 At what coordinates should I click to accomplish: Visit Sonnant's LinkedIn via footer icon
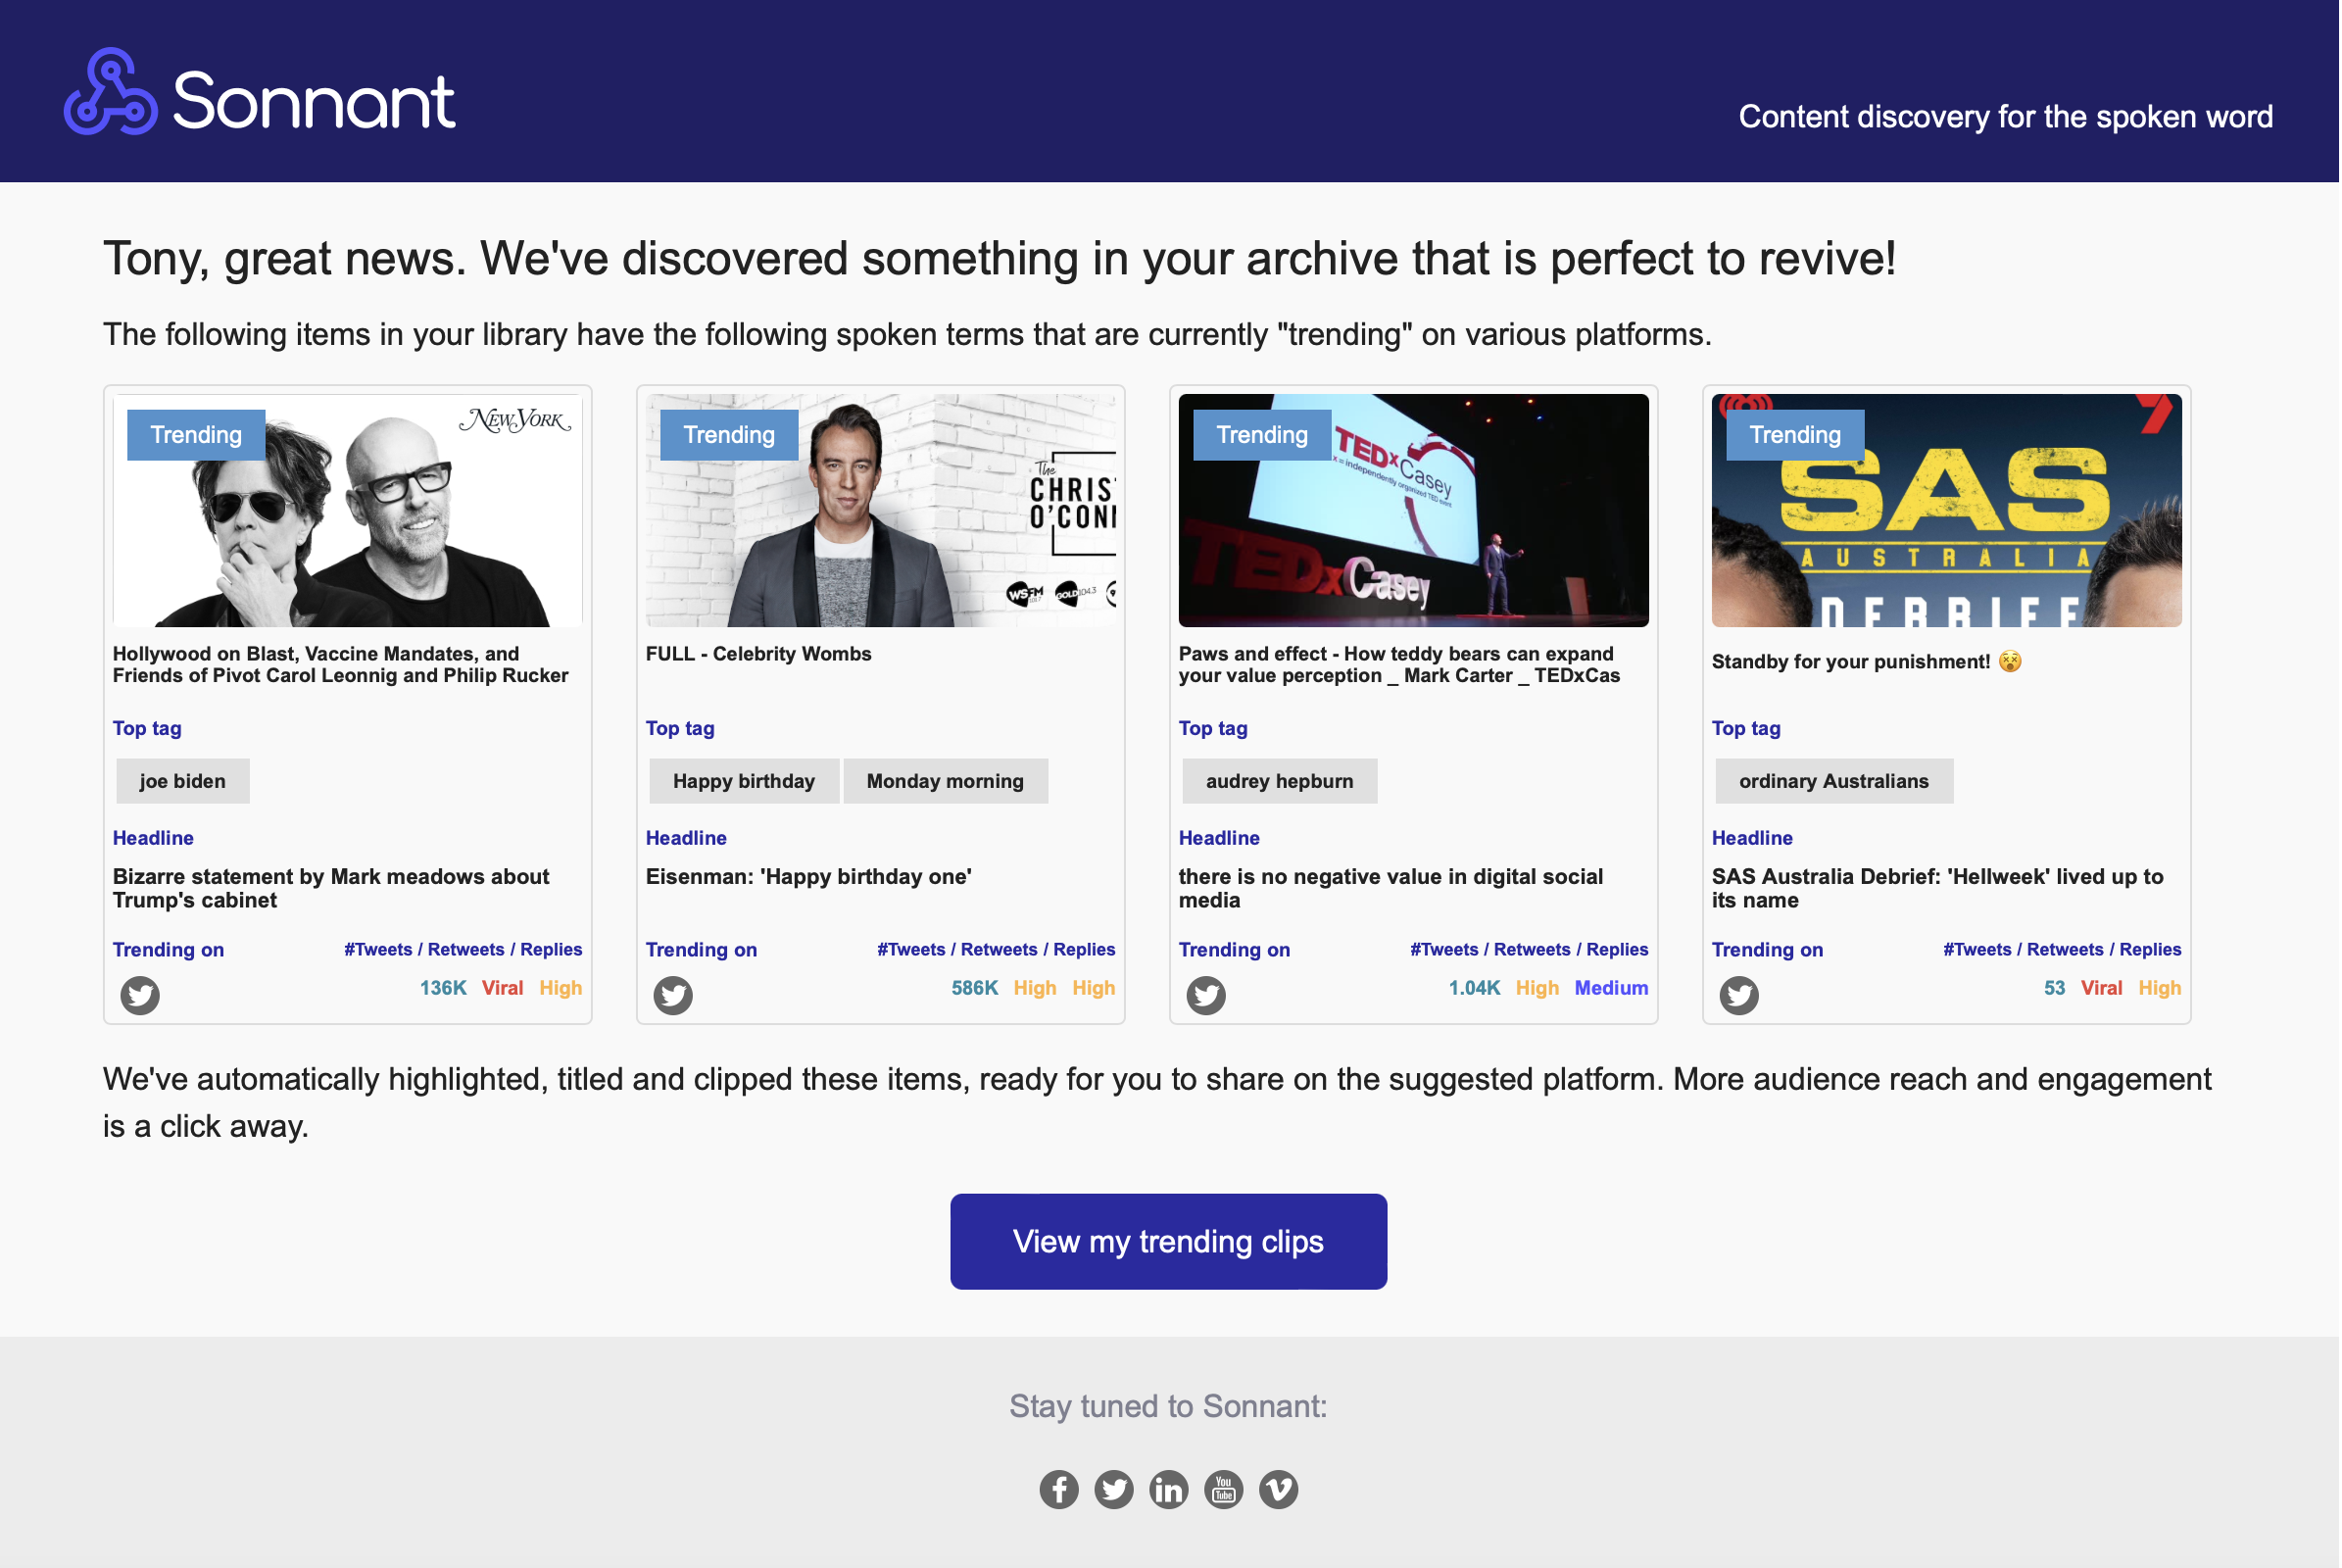1170,1491
